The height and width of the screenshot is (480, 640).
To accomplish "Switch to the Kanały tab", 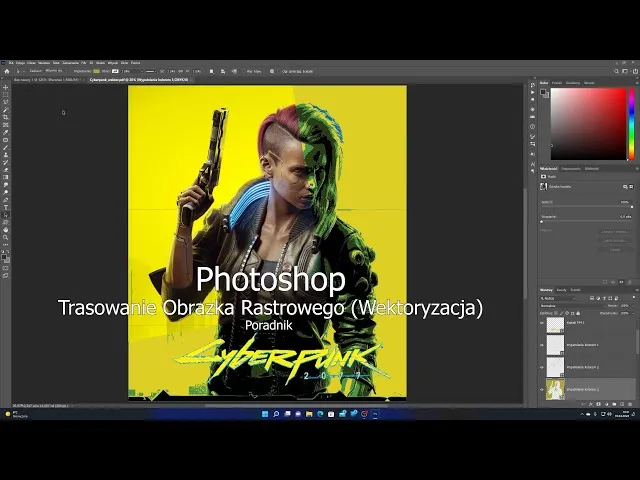I will point(562,290).
